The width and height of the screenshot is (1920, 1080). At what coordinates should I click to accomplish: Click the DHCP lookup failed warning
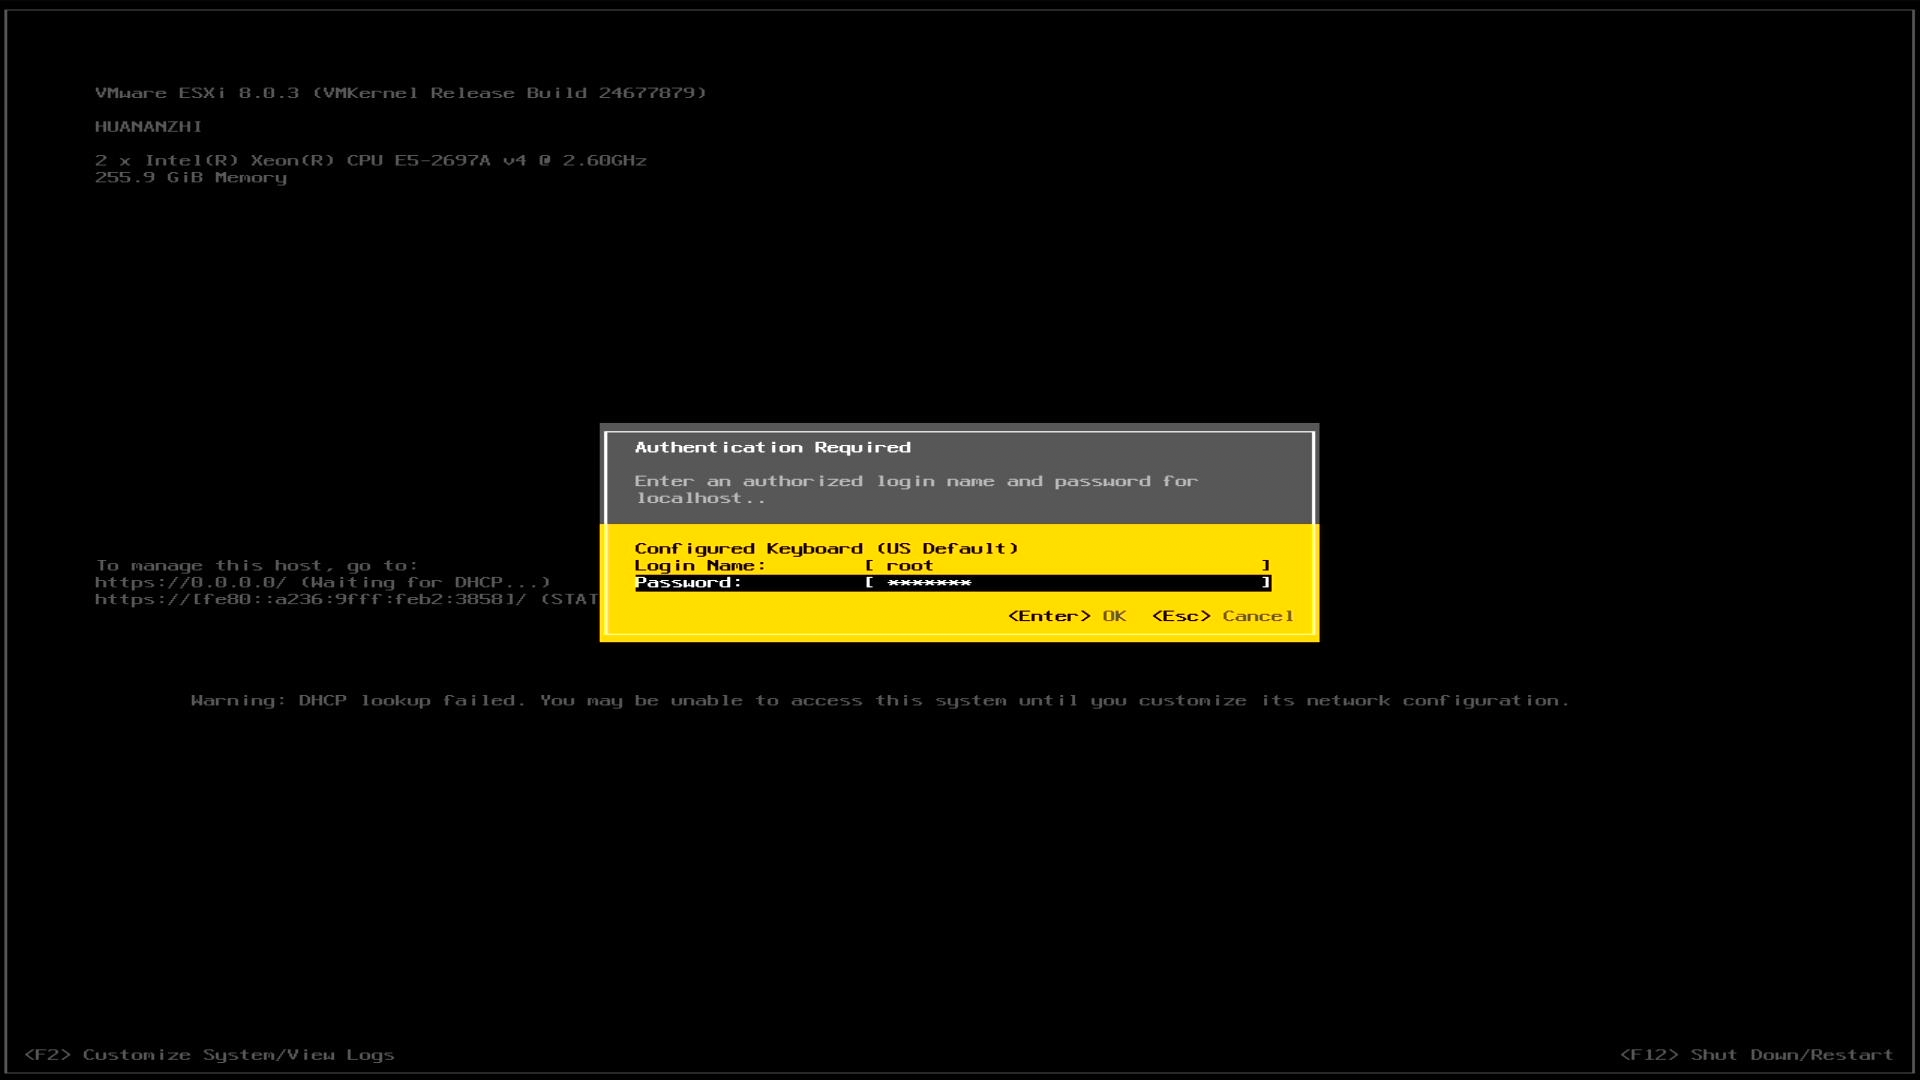[879, 701]
